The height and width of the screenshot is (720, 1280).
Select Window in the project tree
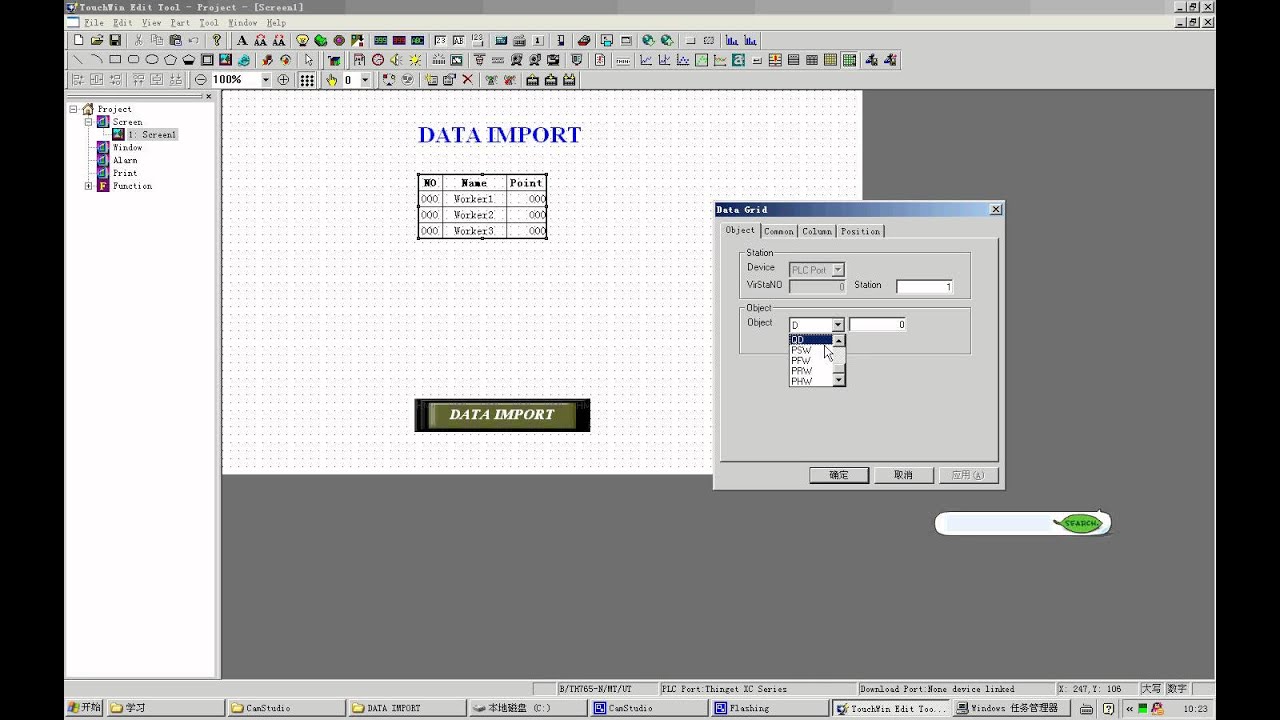tap(127, 148)
